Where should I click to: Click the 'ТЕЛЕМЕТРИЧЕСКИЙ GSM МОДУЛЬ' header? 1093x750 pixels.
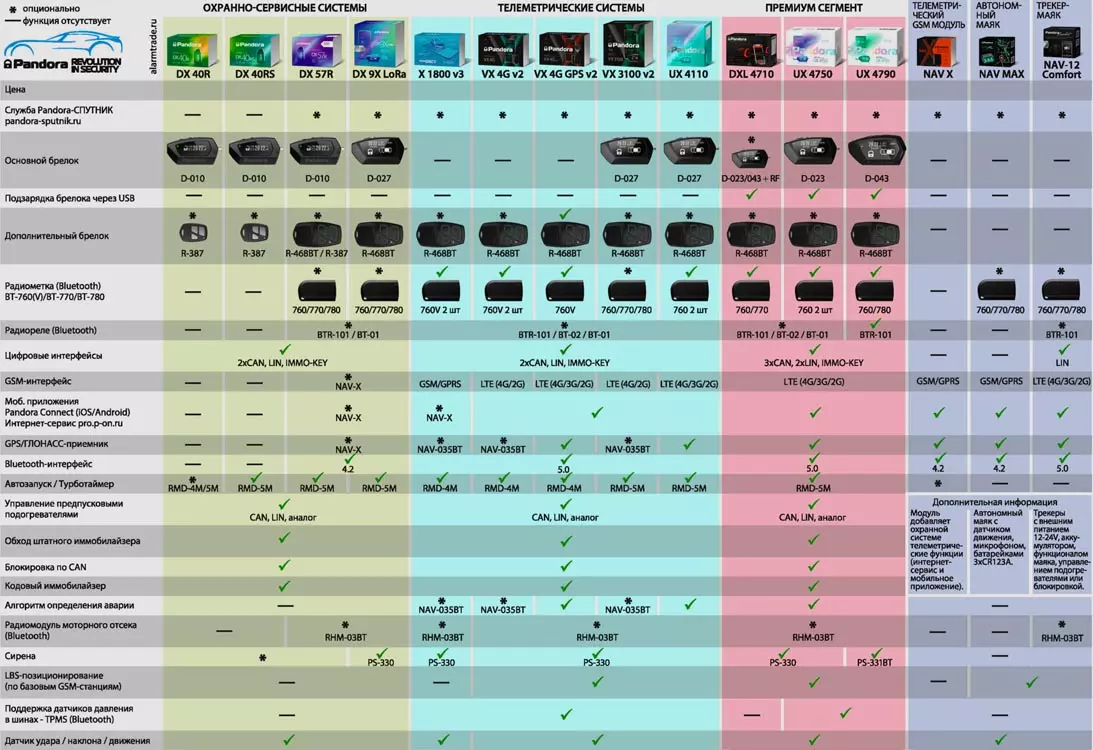click(x=938, y=15)
